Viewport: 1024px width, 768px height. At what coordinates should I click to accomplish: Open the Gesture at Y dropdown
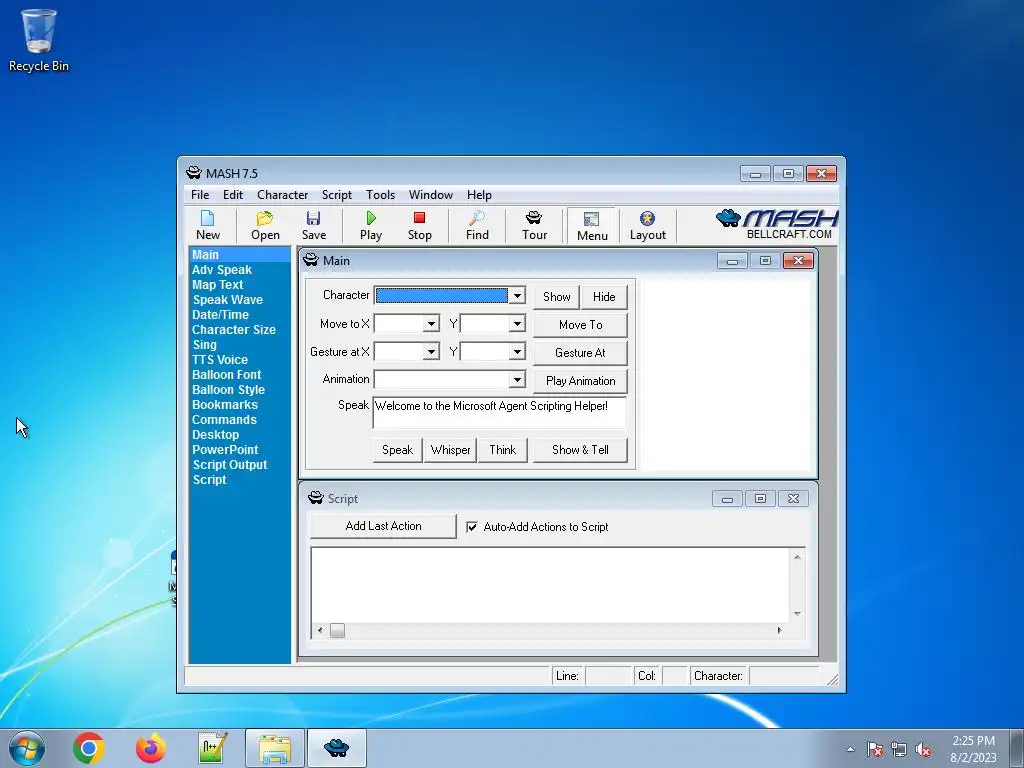point(517,351)
